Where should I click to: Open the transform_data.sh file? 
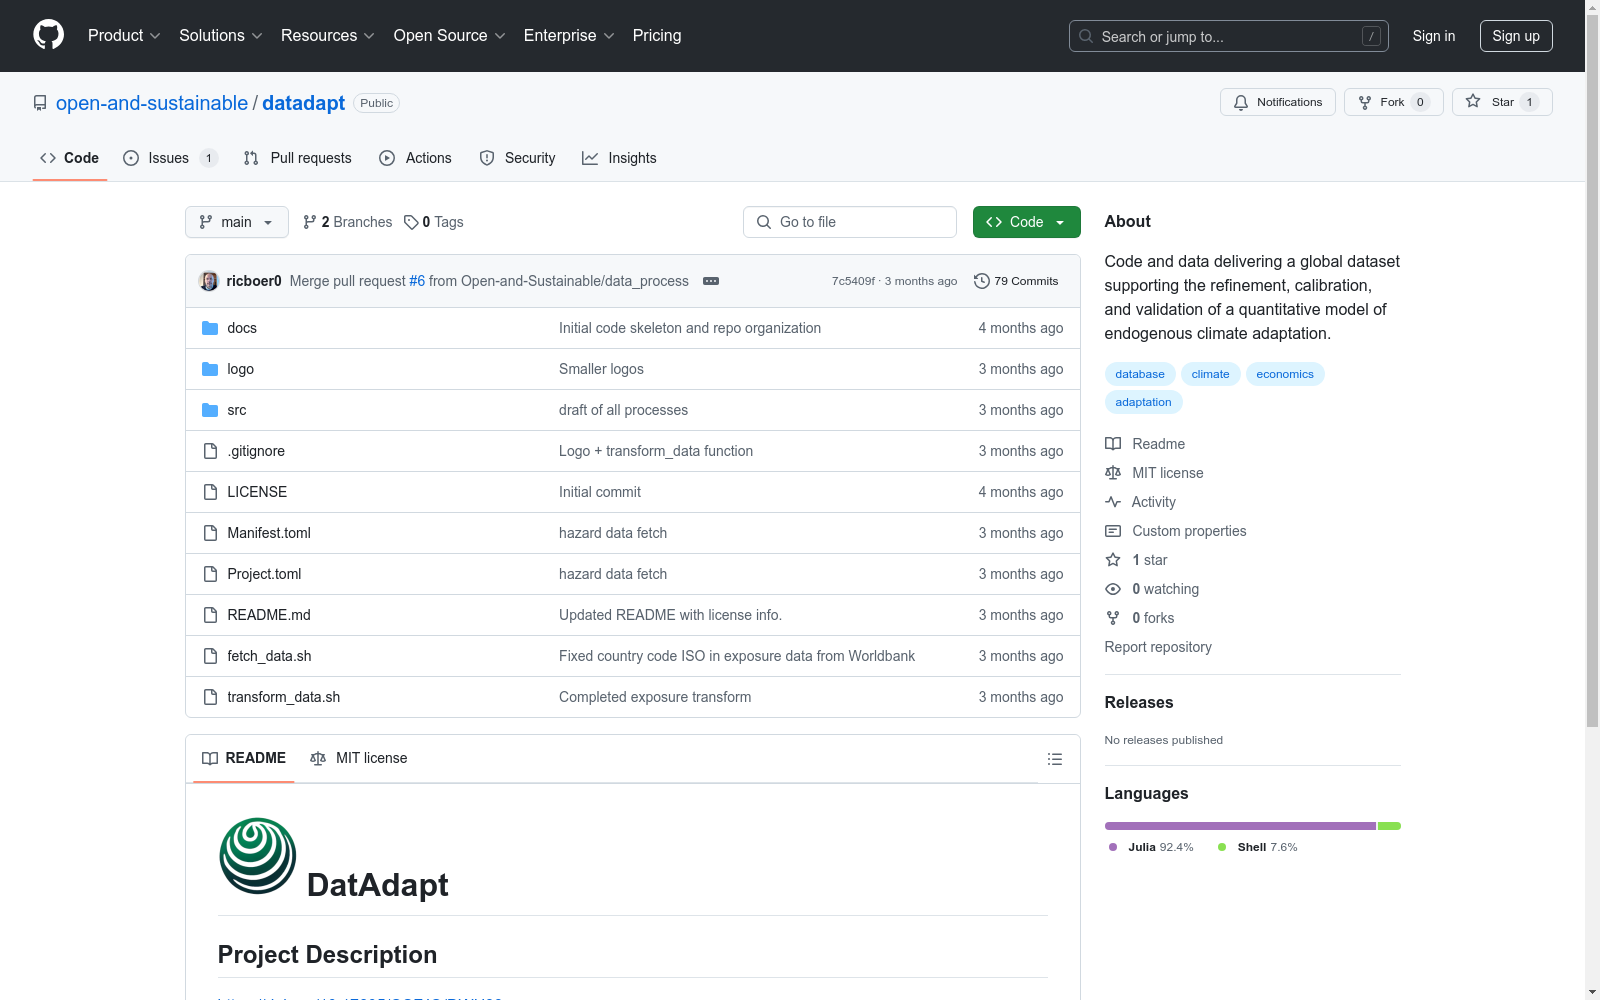tap(283, 697)
